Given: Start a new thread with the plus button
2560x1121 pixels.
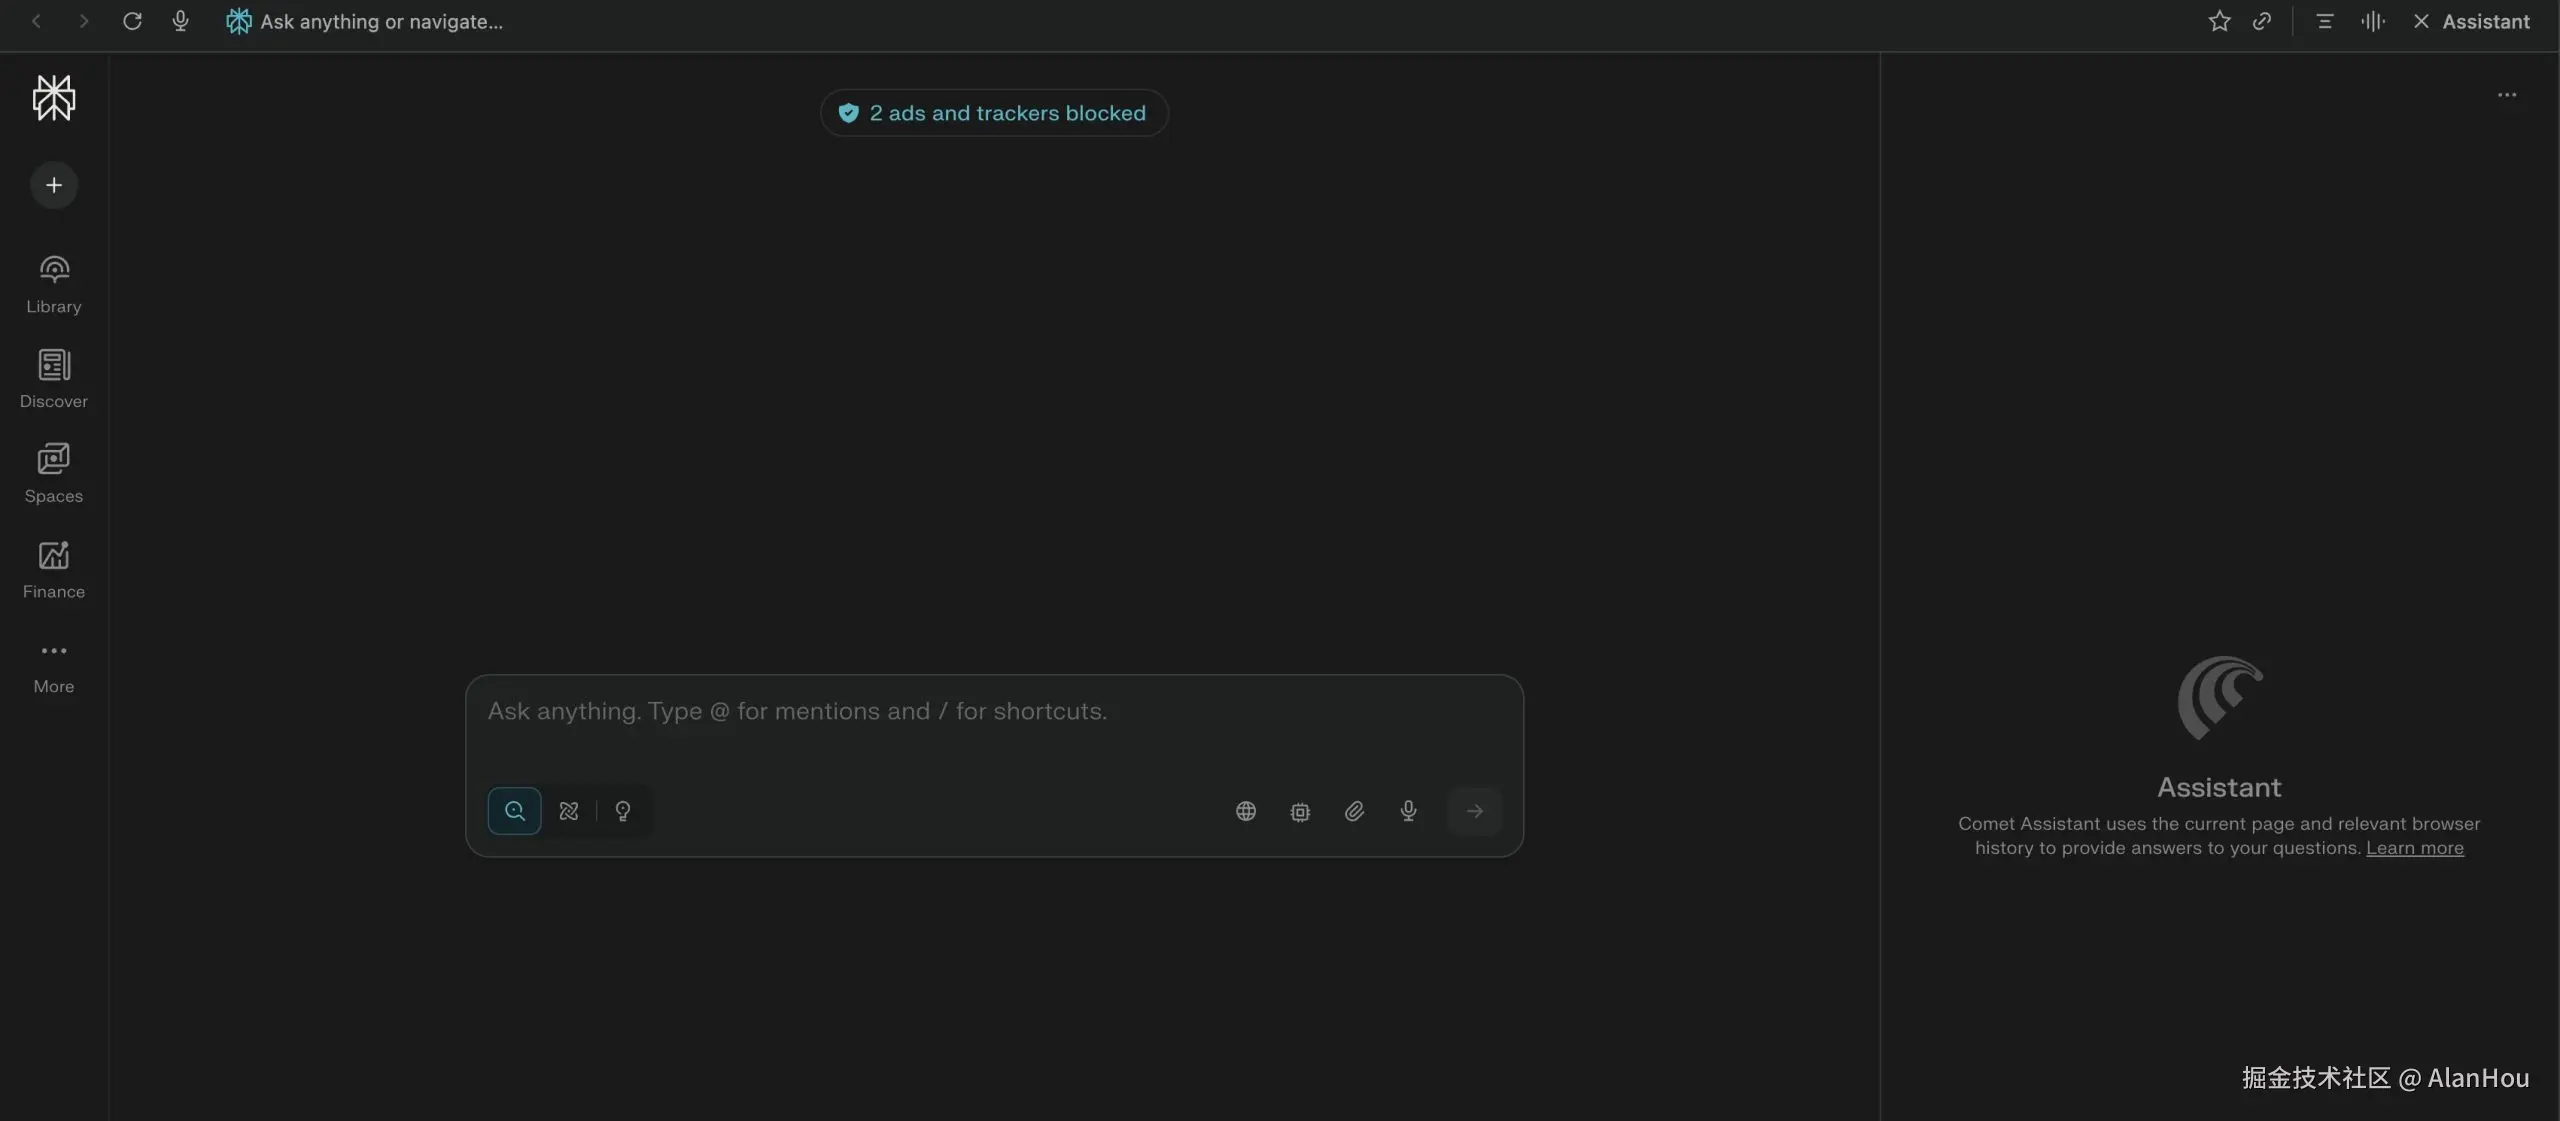Looking at the screenshot, I should click(x=54, y=185).
